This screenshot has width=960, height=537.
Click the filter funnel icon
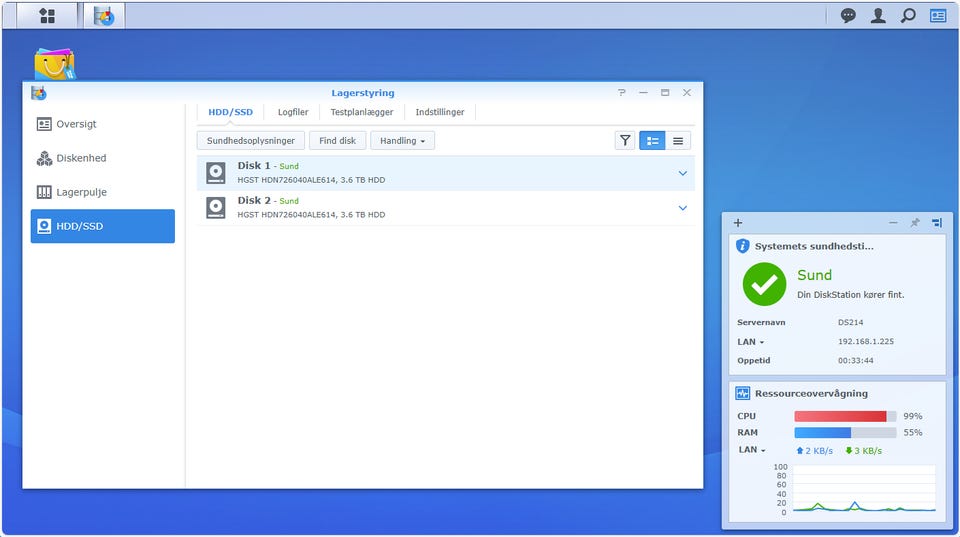(624, 141)
